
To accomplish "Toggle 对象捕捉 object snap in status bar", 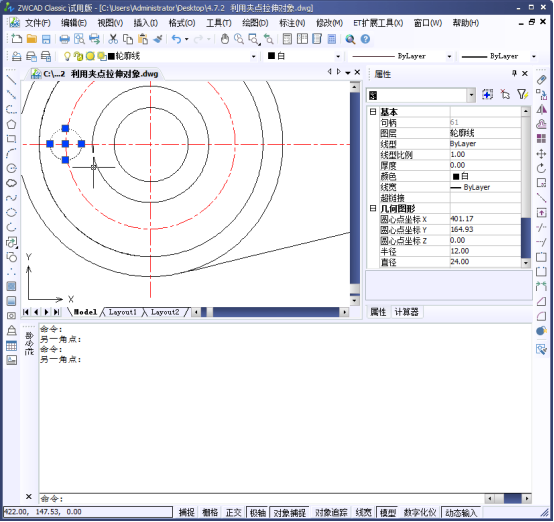I will tap(289, 512).
